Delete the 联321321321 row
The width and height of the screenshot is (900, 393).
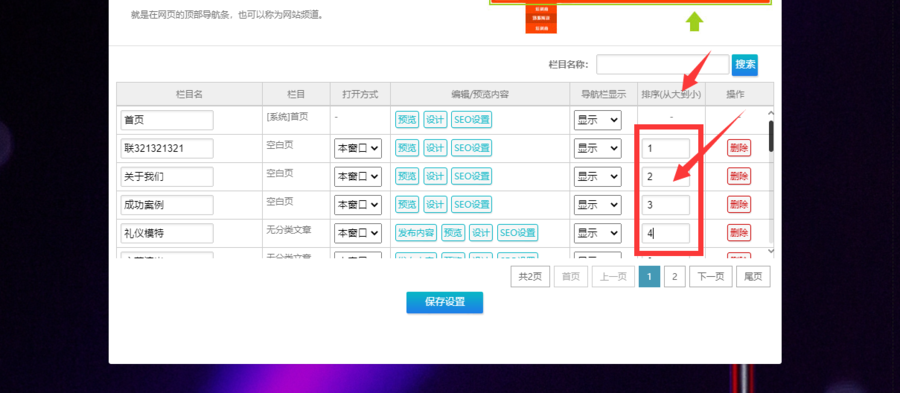pyautogui.click(x=739, y=148)
